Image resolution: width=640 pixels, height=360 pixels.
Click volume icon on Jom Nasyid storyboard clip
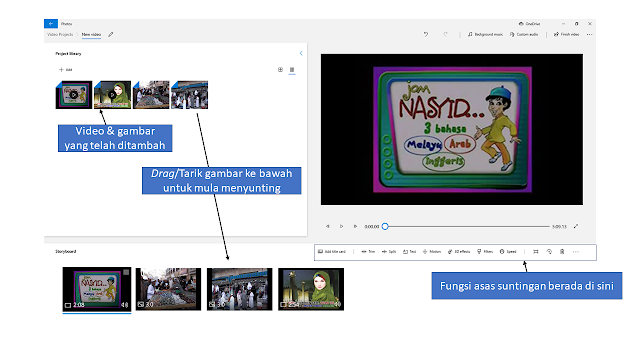click(x=124, y=305)
